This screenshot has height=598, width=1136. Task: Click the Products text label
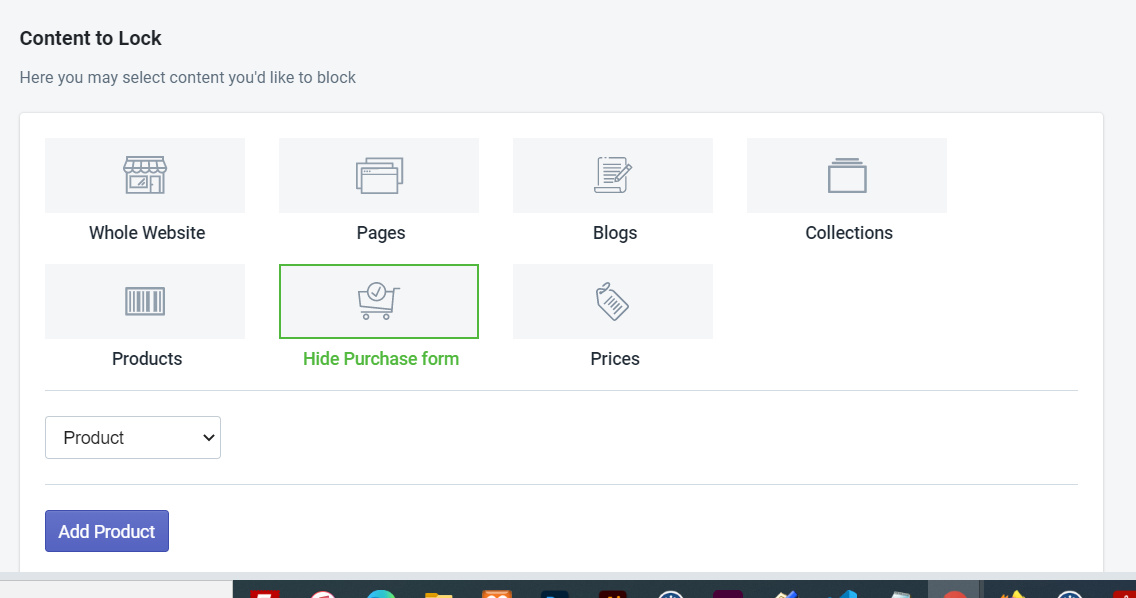147,359
